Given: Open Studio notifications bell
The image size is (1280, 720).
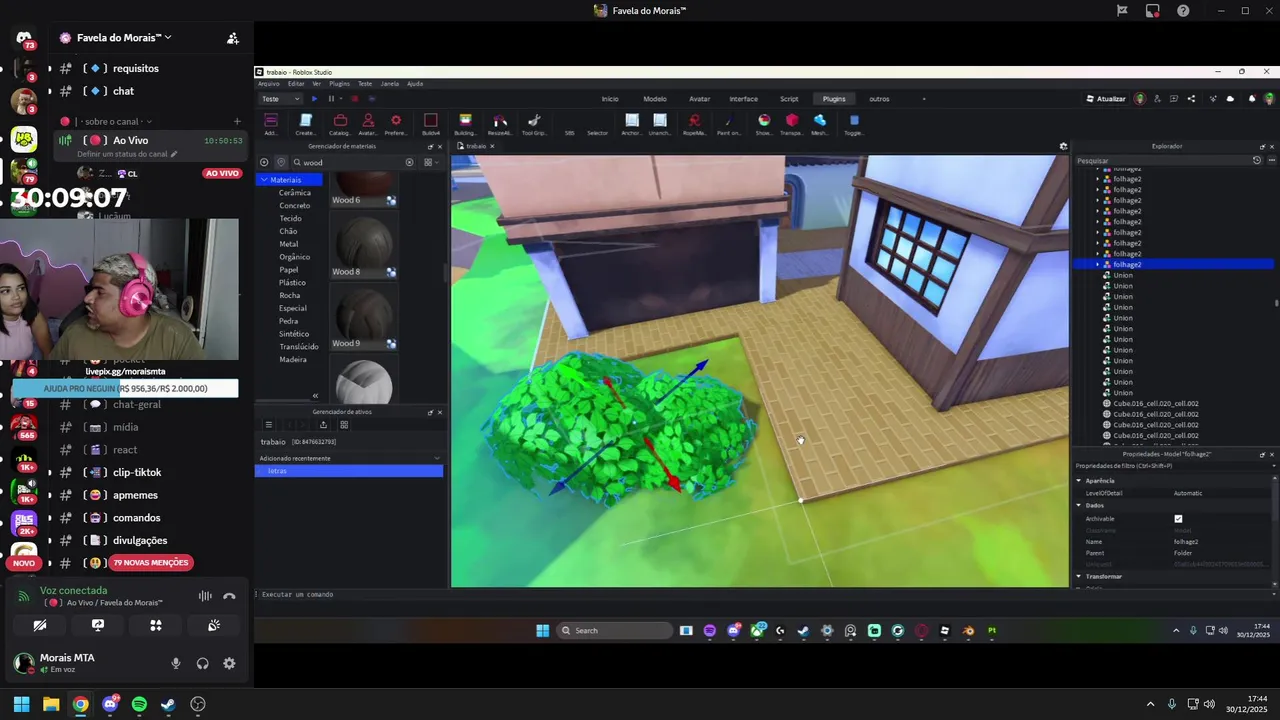Looking at the screenshot, I should click(1250, 99).
